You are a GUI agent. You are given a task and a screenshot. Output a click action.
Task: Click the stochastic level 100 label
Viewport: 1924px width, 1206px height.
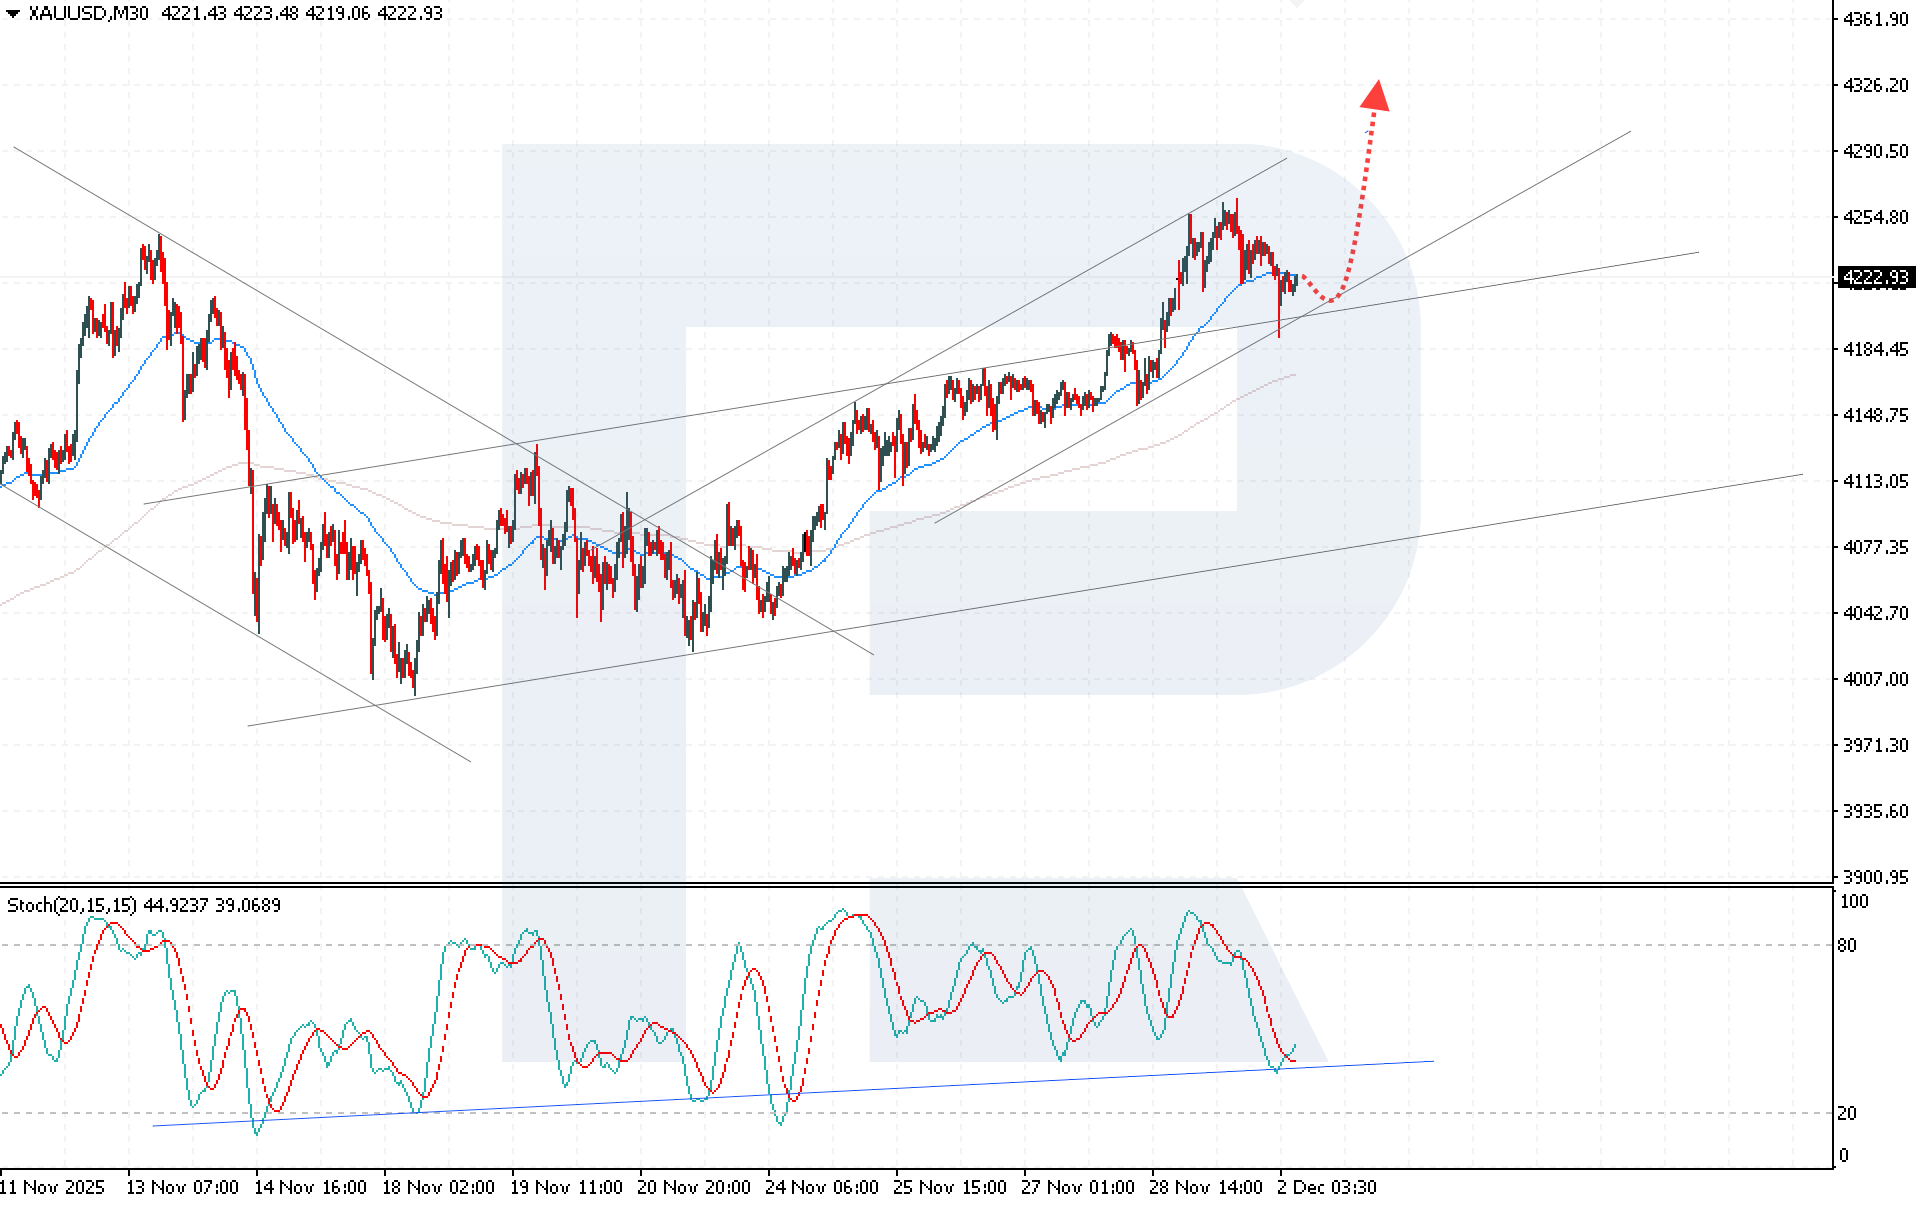pyautogui.click(x=1853, y=901)
